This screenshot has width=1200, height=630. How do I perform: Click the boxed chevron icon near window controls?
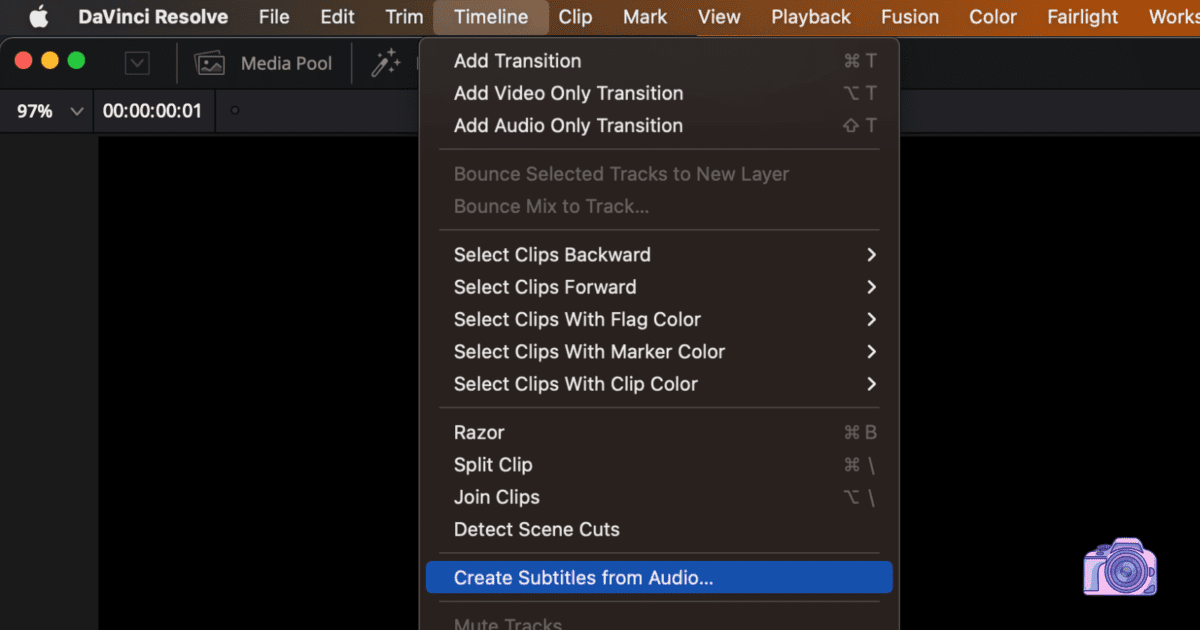coord(136,62)
